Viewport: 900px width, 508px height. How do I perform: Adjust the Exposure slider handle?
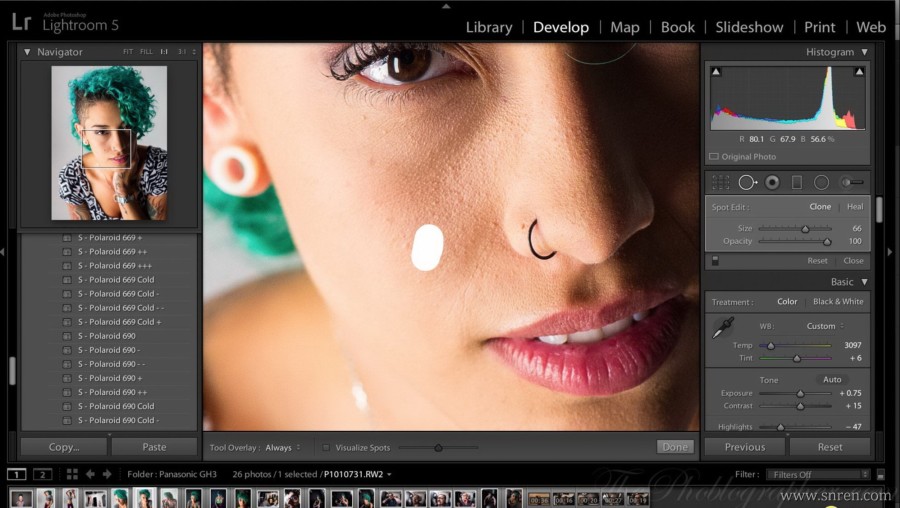[800, 394]
